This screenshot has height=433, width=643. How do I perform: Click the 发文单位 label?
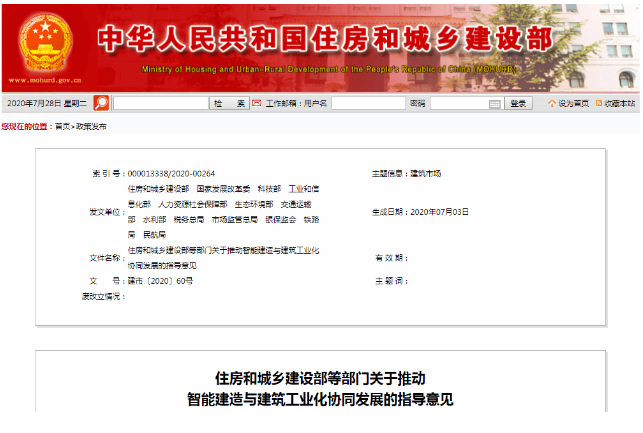107,212
